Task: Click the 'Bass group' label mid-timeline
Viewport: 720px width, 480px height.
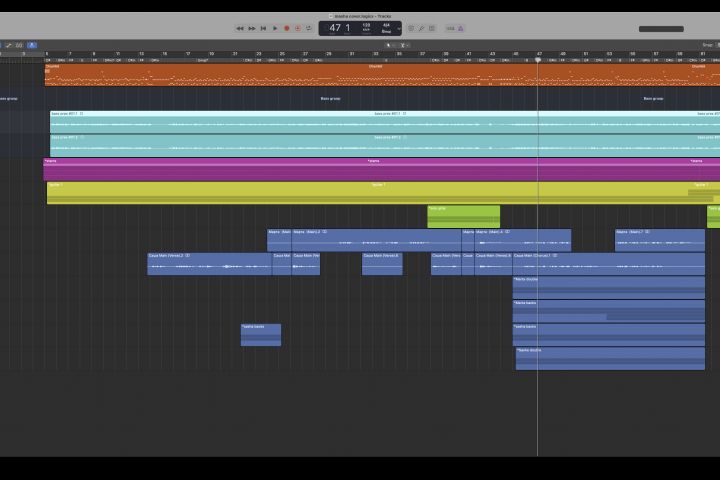Action: [x=331, y=99]
